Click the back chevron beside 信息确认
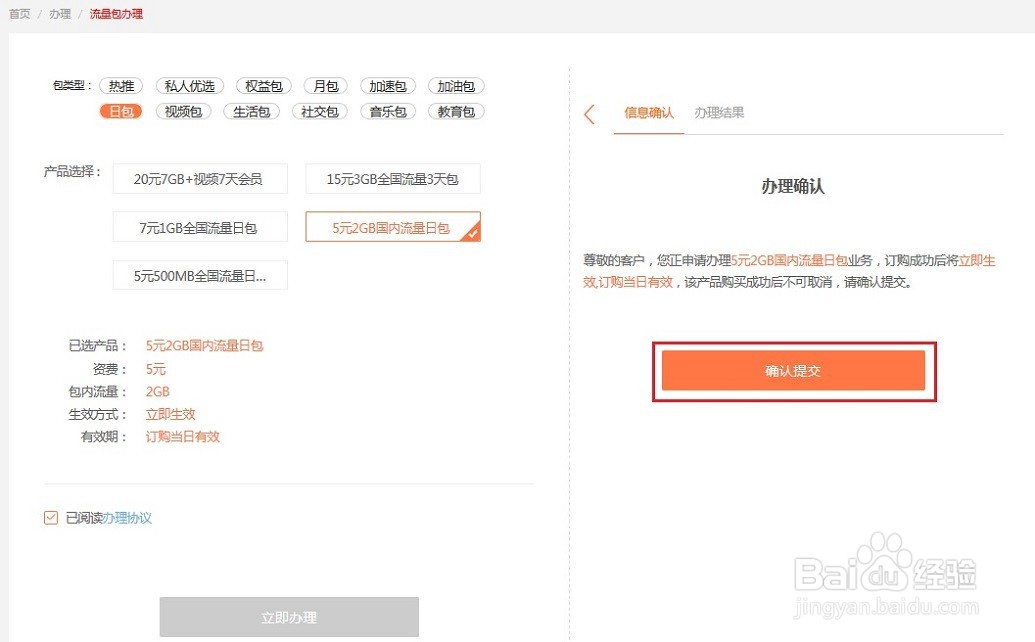Image resolution: width=1035 pixels, height=642 pixels. [x=590, y=114]
